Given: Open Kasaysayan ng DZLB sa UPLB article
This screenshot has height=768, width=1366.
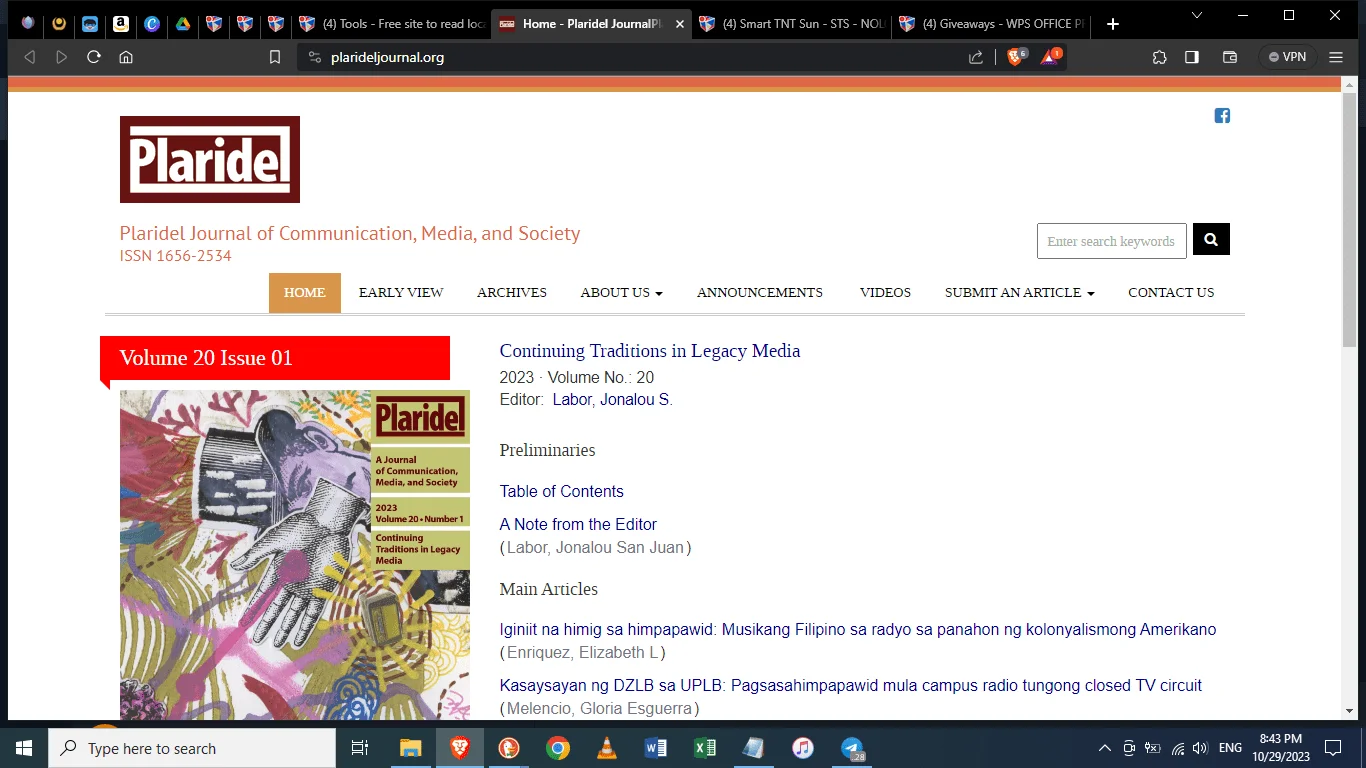Looking at the screenshot, I should click(x=851, y=686).
